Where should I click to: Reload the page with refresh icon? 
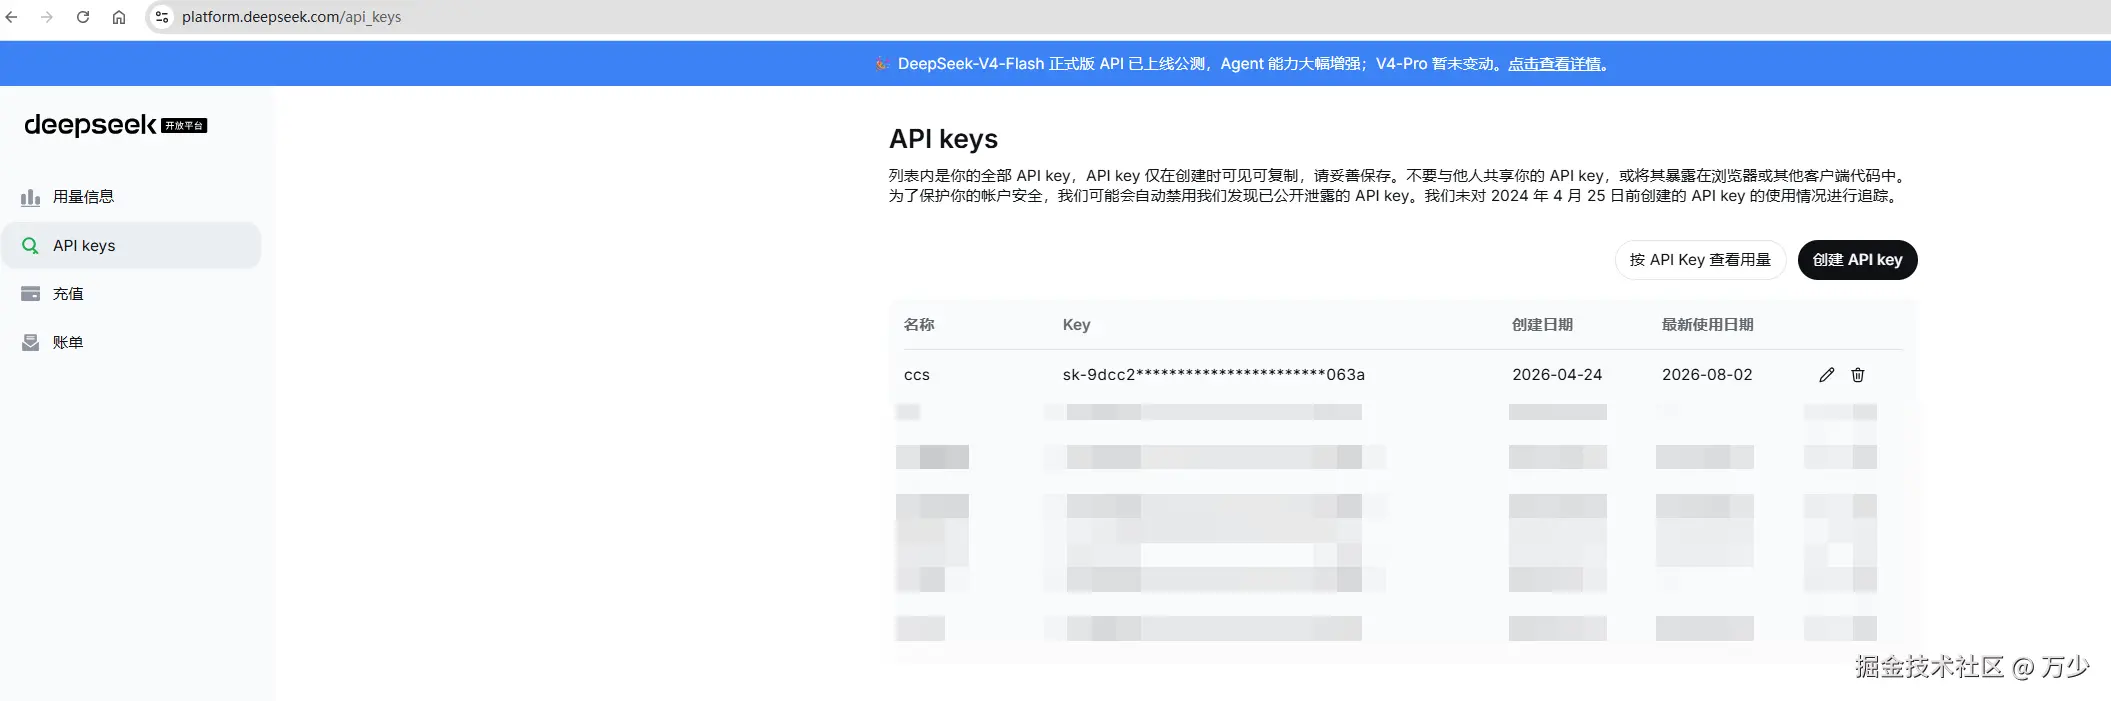[83, 17]
